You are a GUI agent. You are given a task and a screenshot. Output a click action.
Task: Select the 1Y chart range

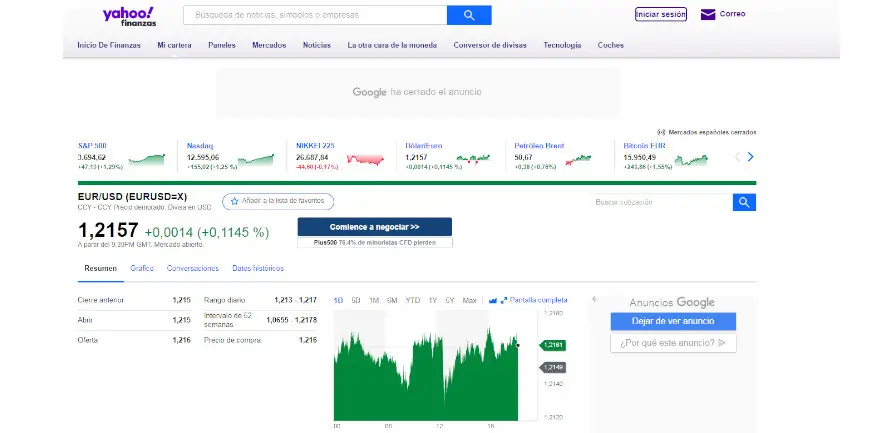point(433,300)
